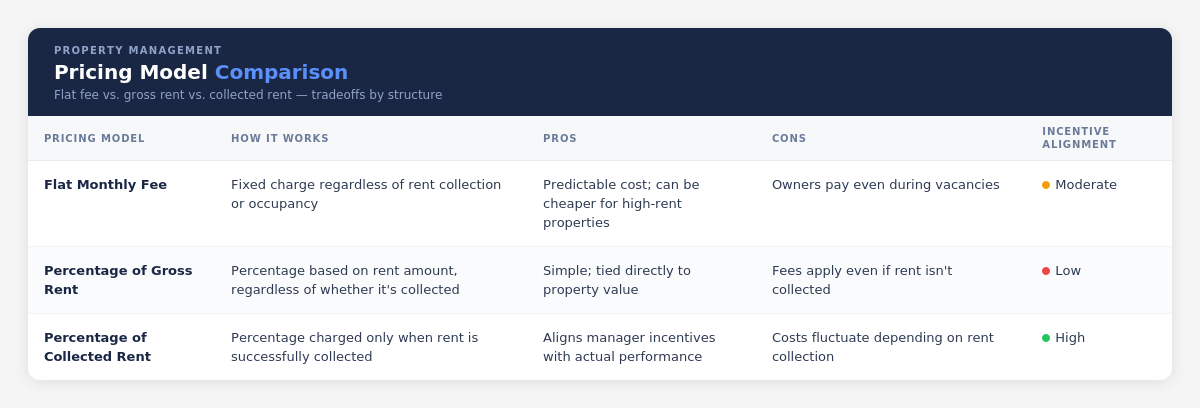The image size is (1200, 408).
Task: Click the Low alignment label
Action: [x=1068, y=271]
